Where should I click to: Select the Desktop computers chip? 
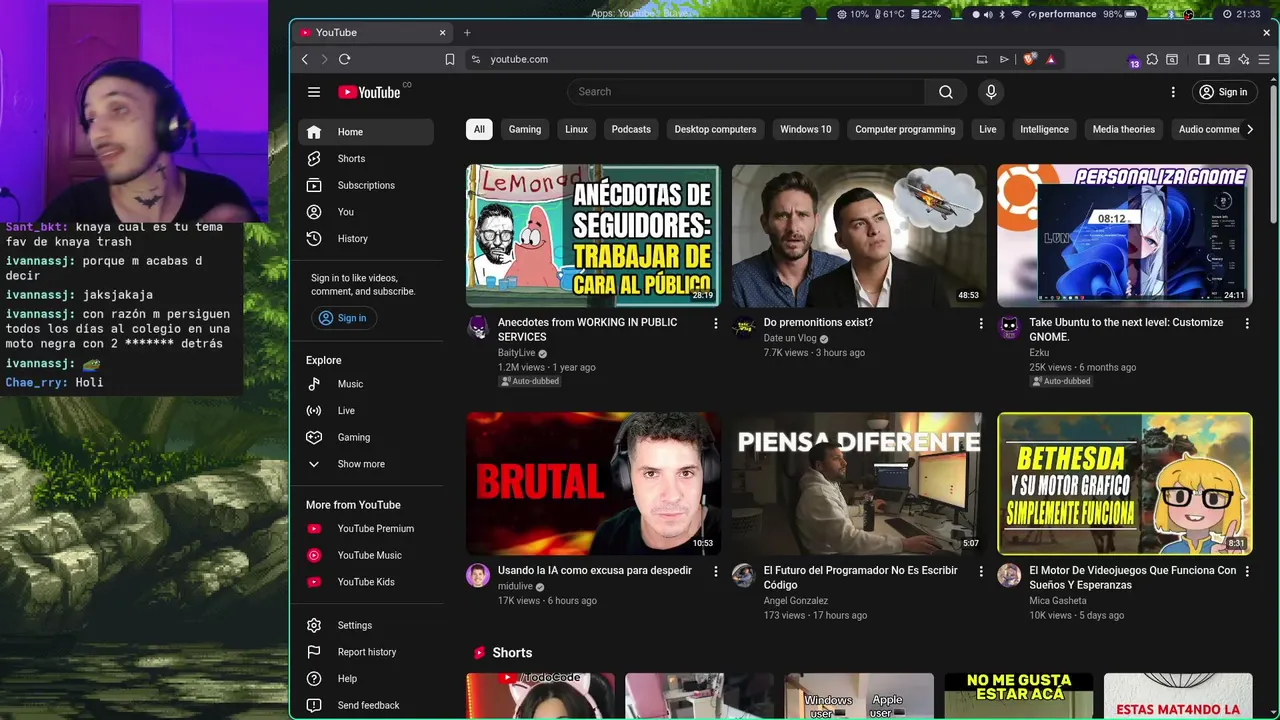(715, 129)
